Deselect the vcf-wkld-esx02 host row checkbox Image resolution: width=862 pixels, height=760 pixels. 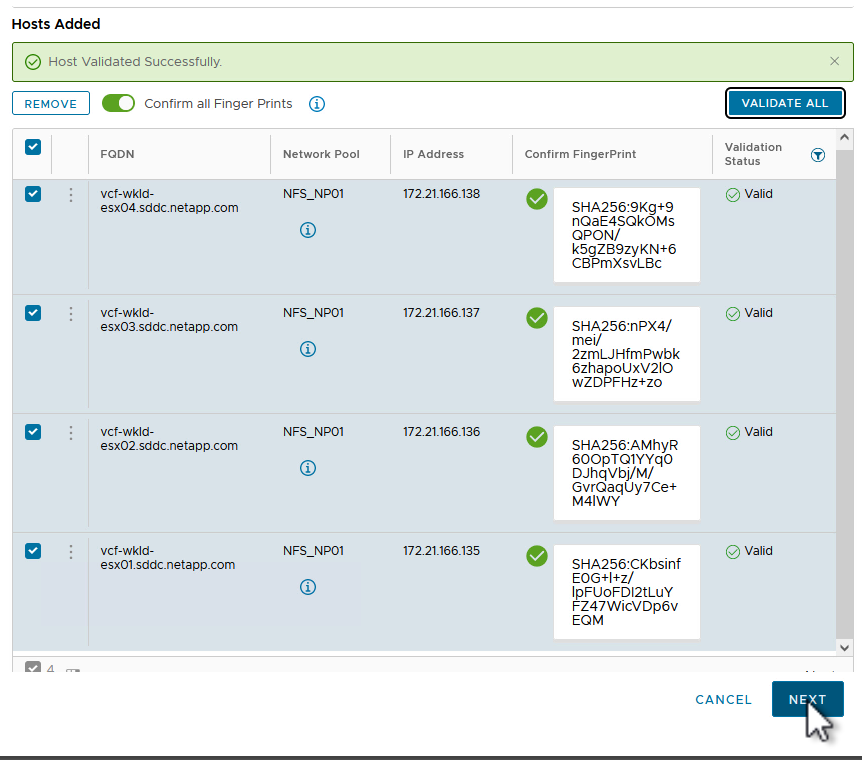click(33, 432)
